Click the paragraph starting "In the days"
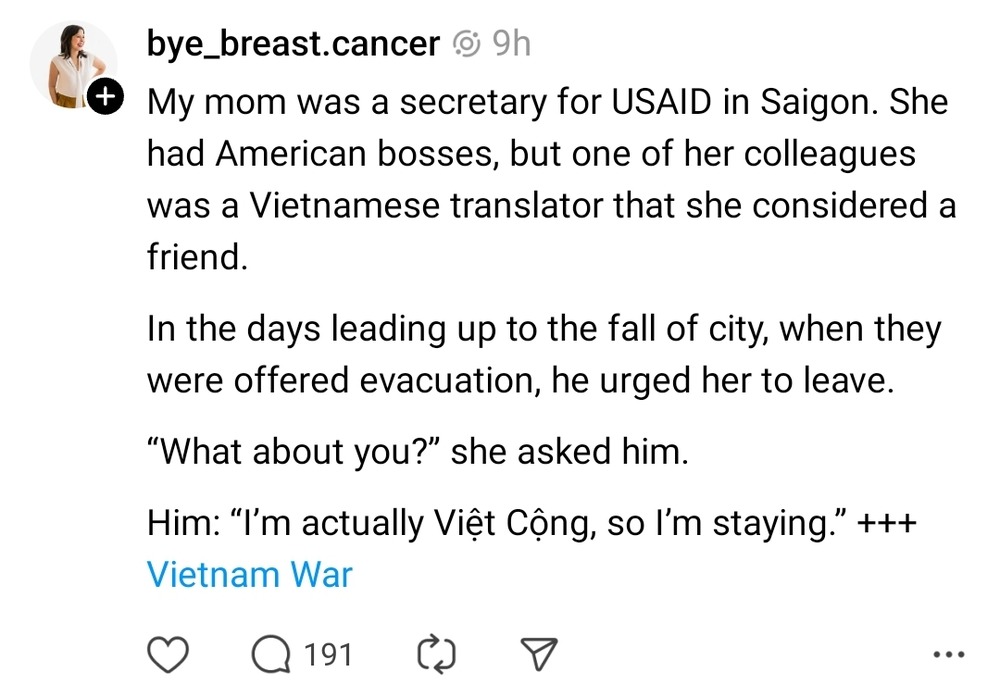 544,355
